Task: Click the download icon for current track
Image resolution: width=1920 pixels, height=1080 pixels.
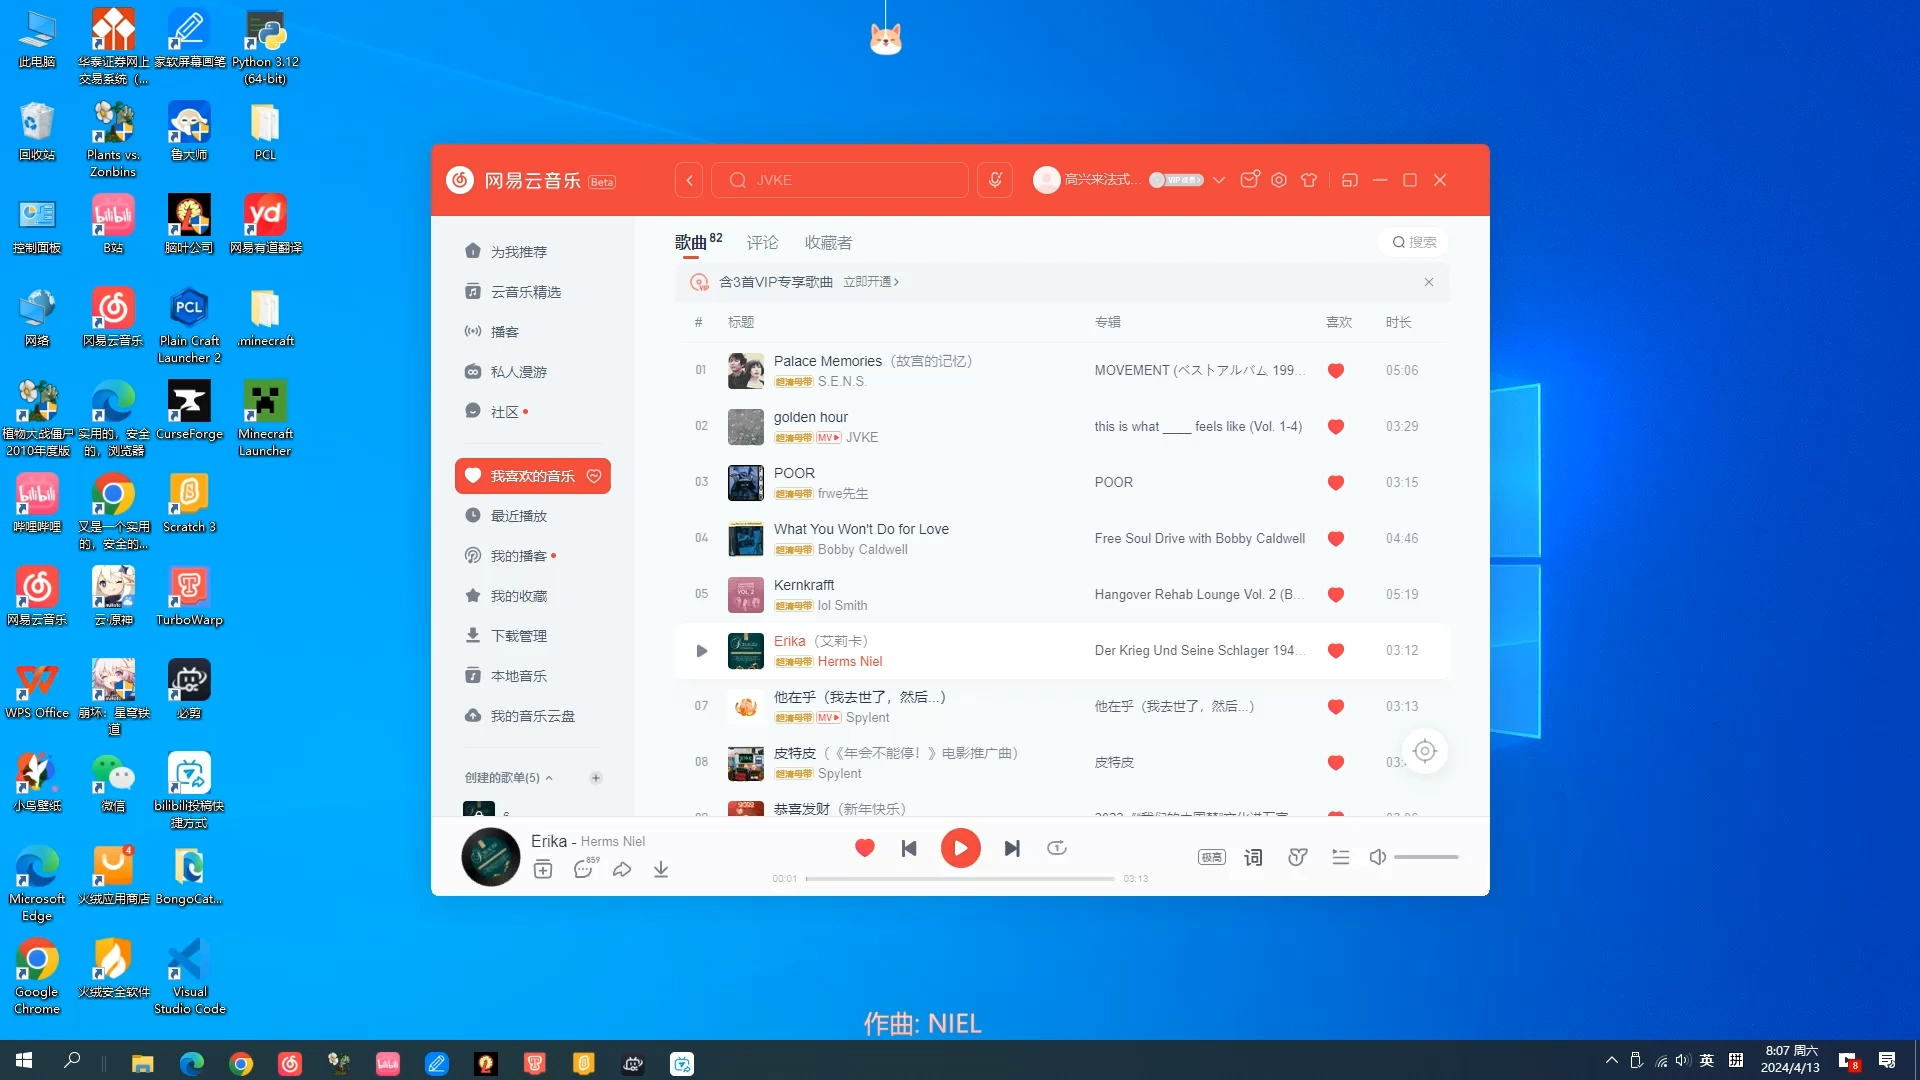Action: 661,869
